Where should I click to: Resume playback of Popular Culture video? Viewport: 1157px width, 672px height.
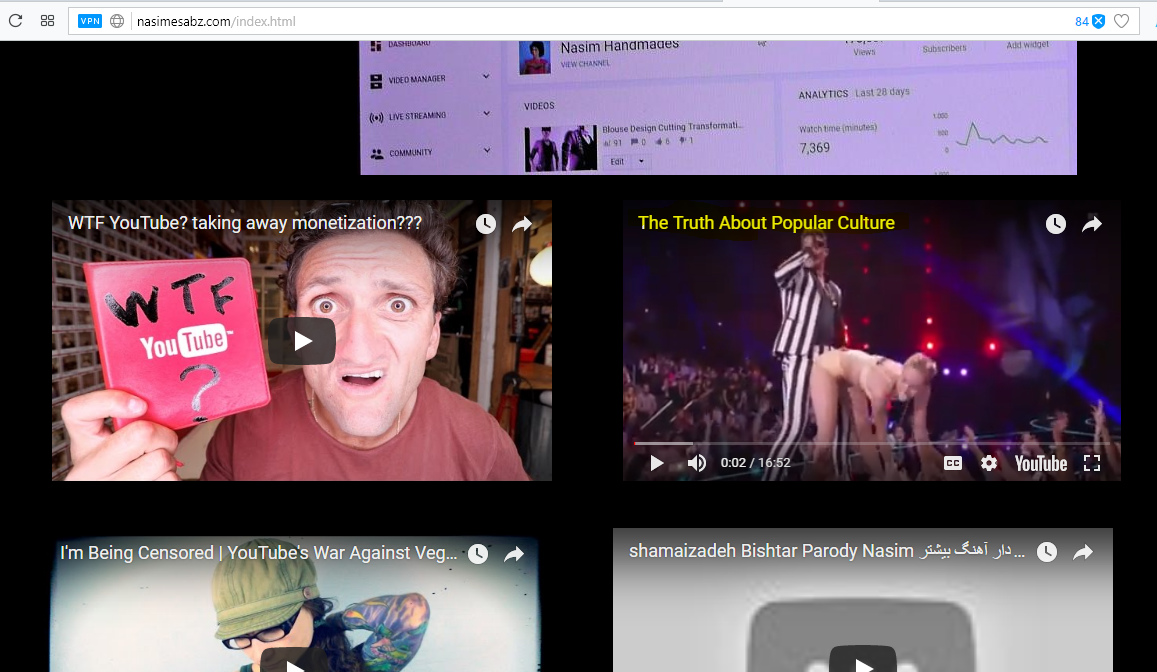coord(657,463)
